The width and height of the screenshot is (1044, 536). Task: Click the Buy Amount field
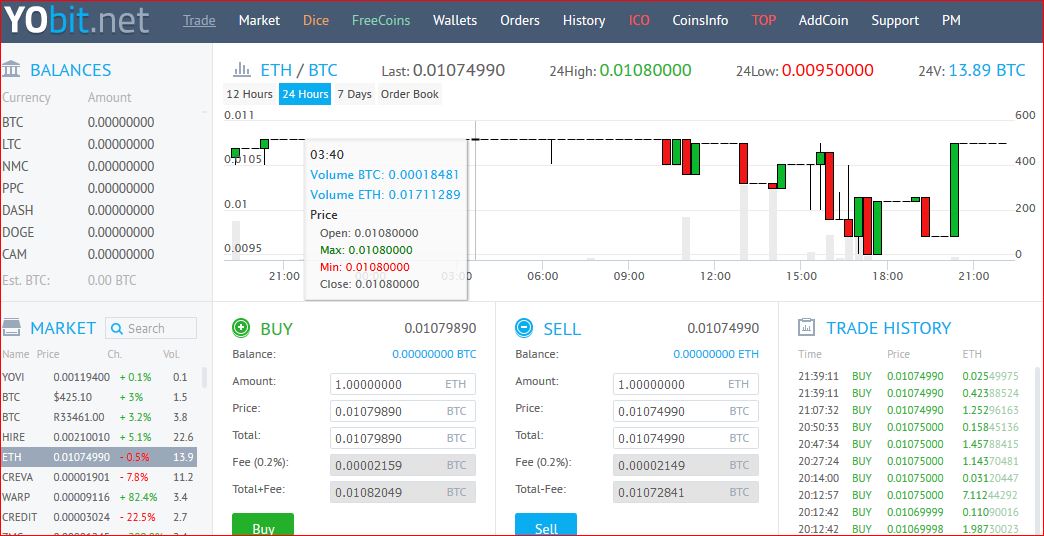pos(403,384)
